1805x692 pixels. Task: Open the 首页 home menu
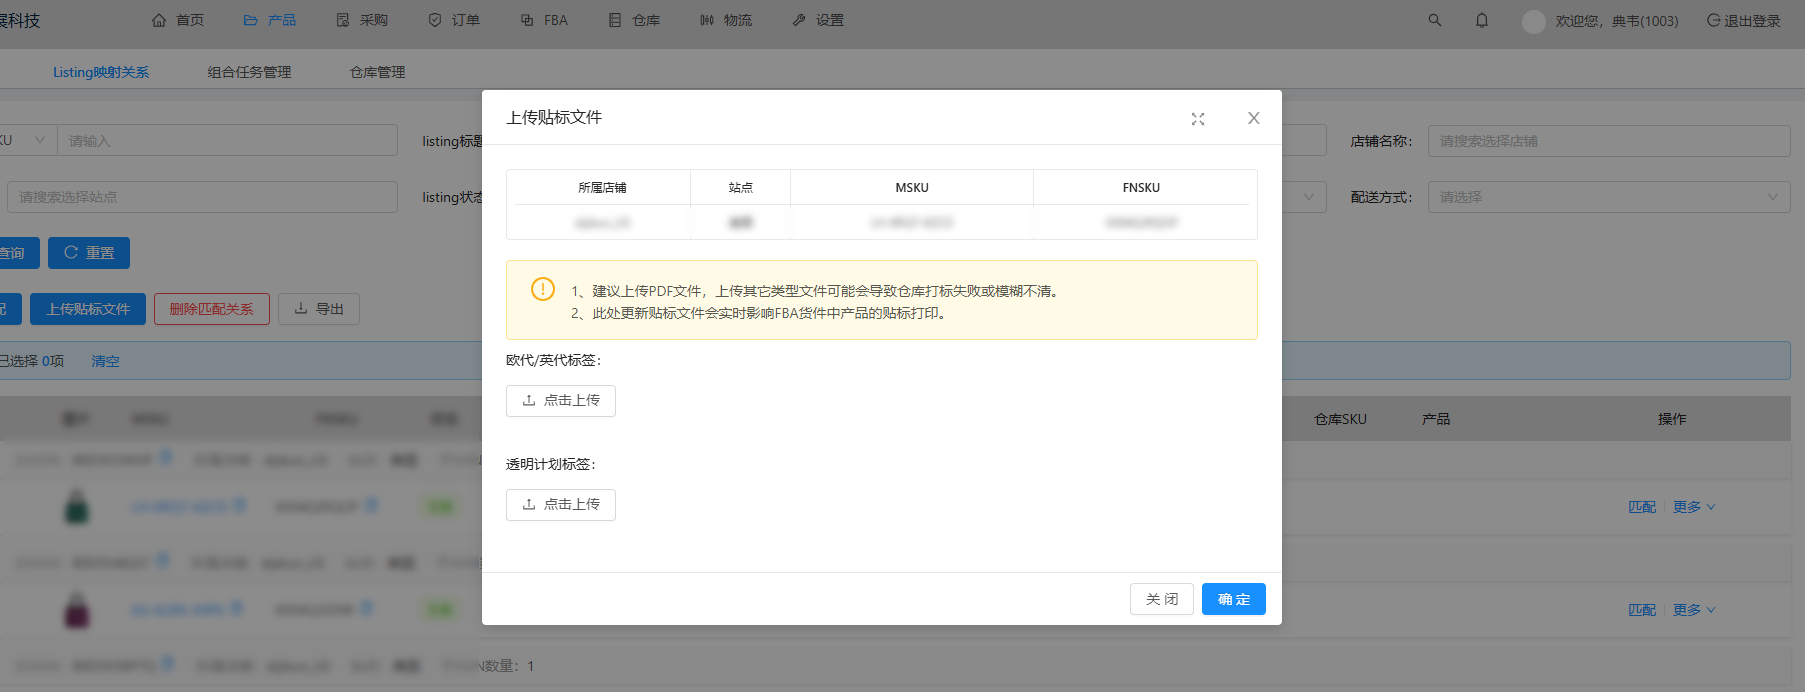coord(178,20)
